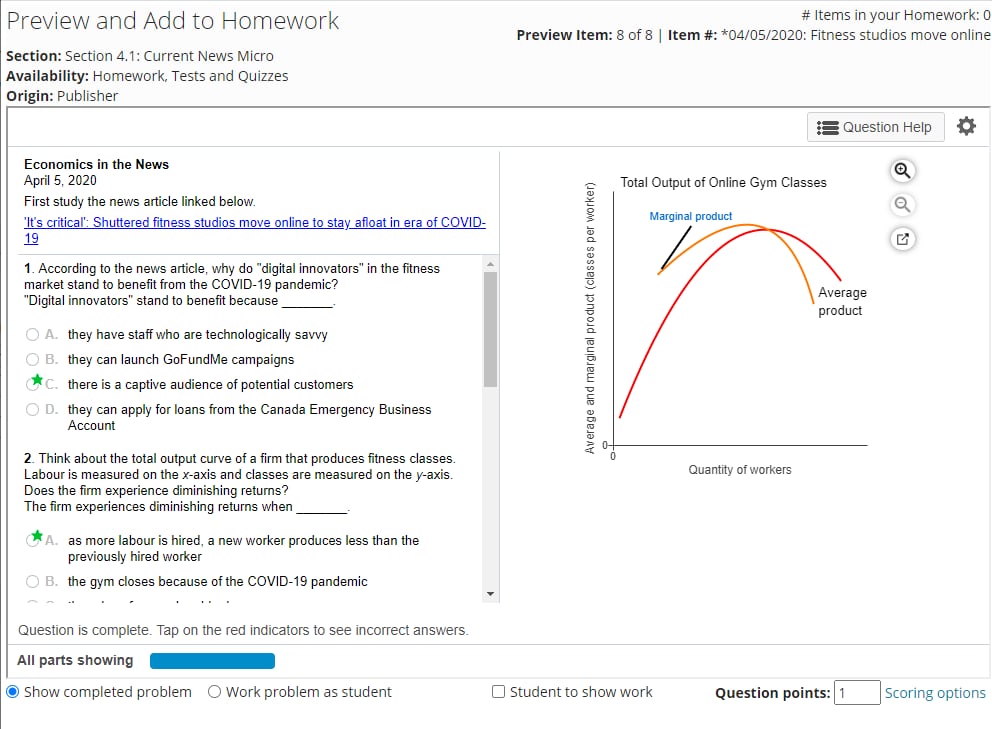Open Scoring options link
992x729 pixels.
935,693
